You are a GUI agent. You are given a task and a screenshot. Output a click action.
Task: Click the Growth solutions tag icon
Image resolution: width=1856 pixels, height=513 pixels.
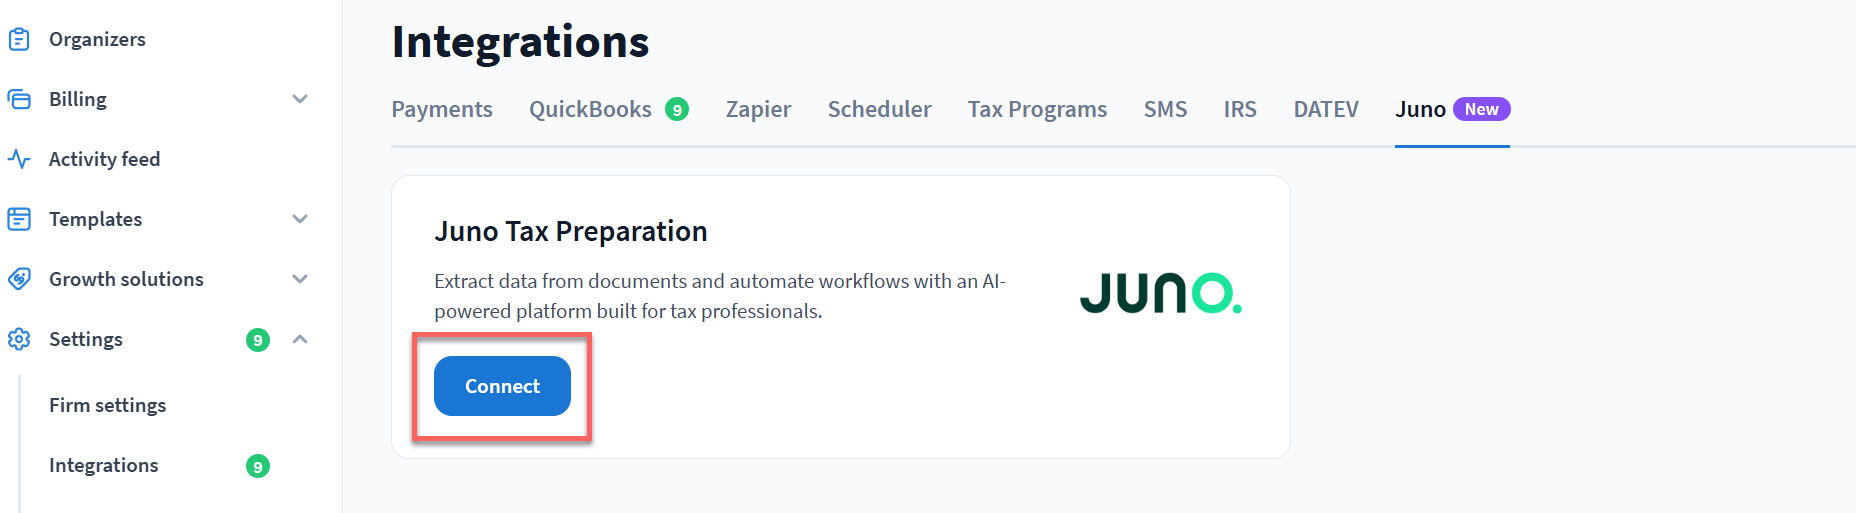(19, 279)
